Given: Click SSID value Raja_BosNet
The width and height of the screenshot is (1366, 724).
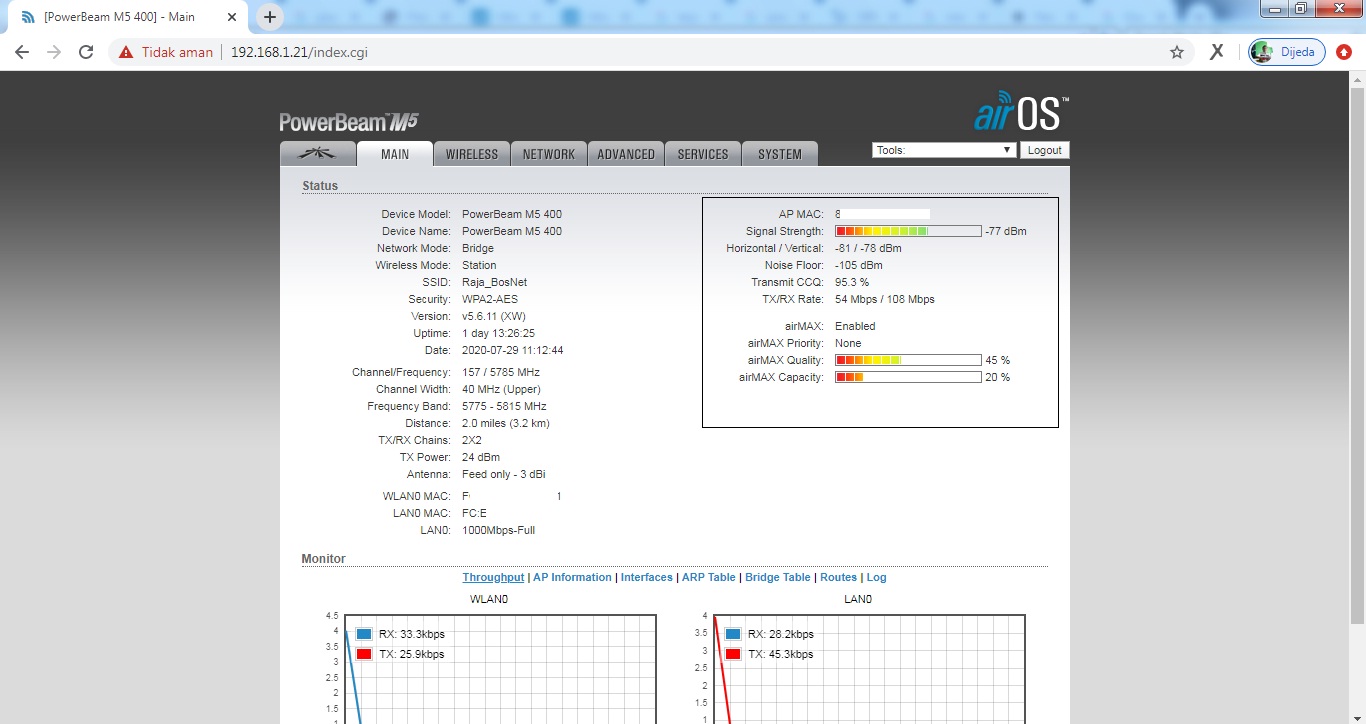Looking at the screenshot, I should tap(494, 282).
